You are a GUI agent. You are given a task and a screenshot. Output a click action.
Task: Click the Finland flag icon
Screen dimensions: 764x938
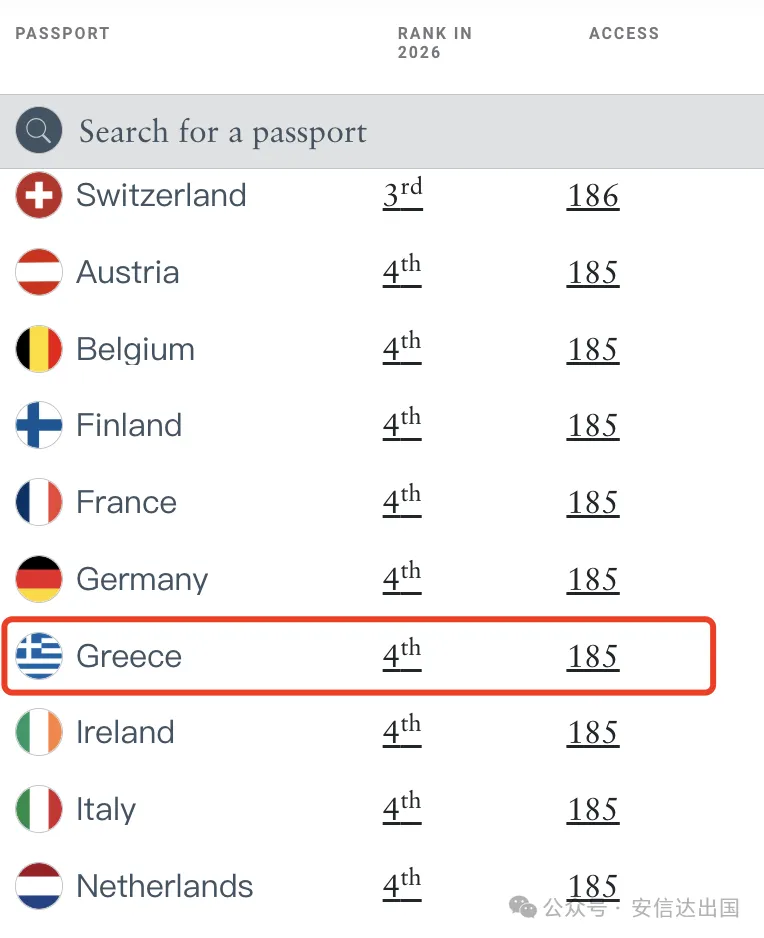39,426
